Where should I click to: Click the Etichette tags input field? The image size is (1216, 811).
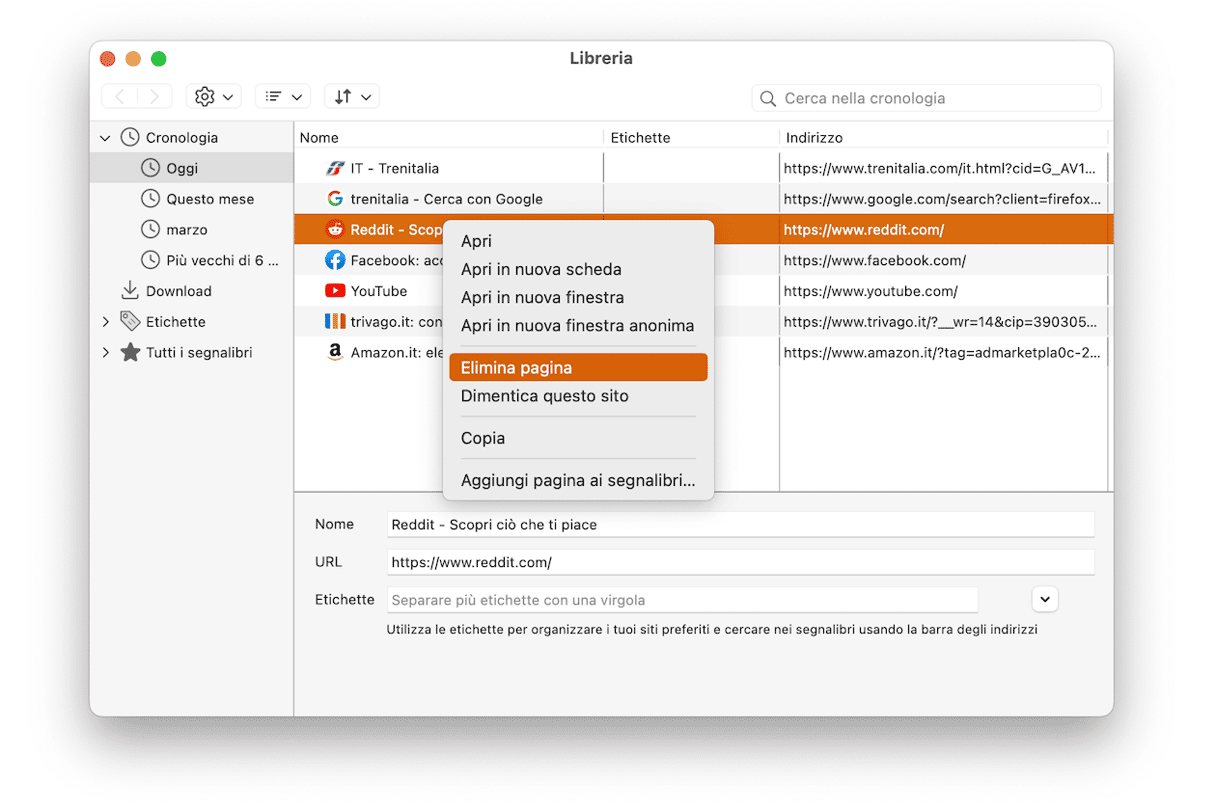[682, 600]
